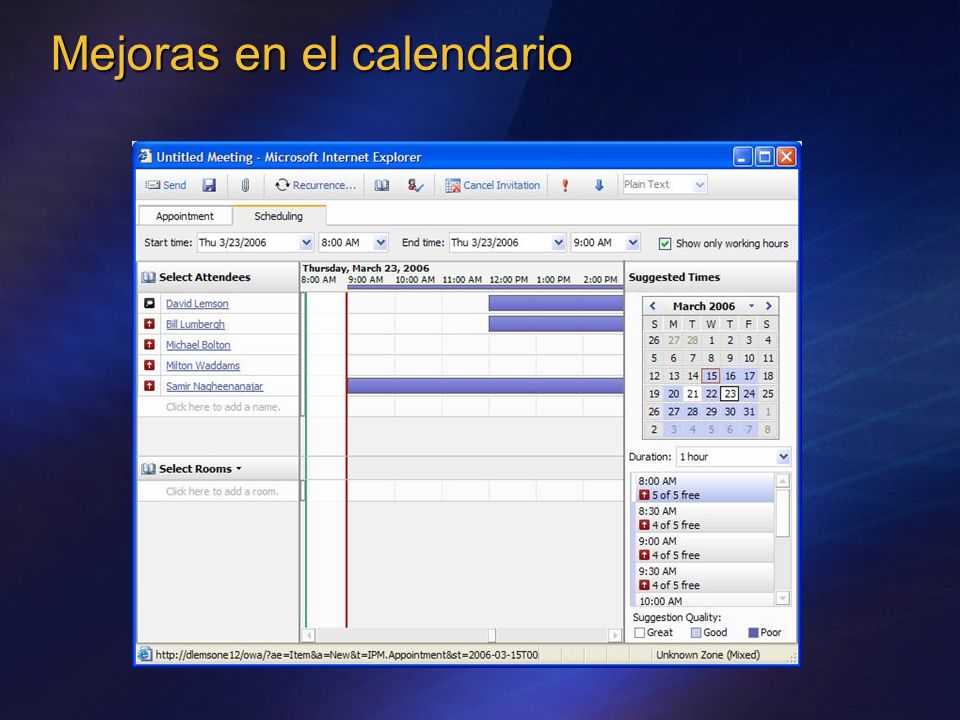Screen dimensions: 960x720
Task: Click the required icon beside Milton Waddams
Action: point(149,366)
